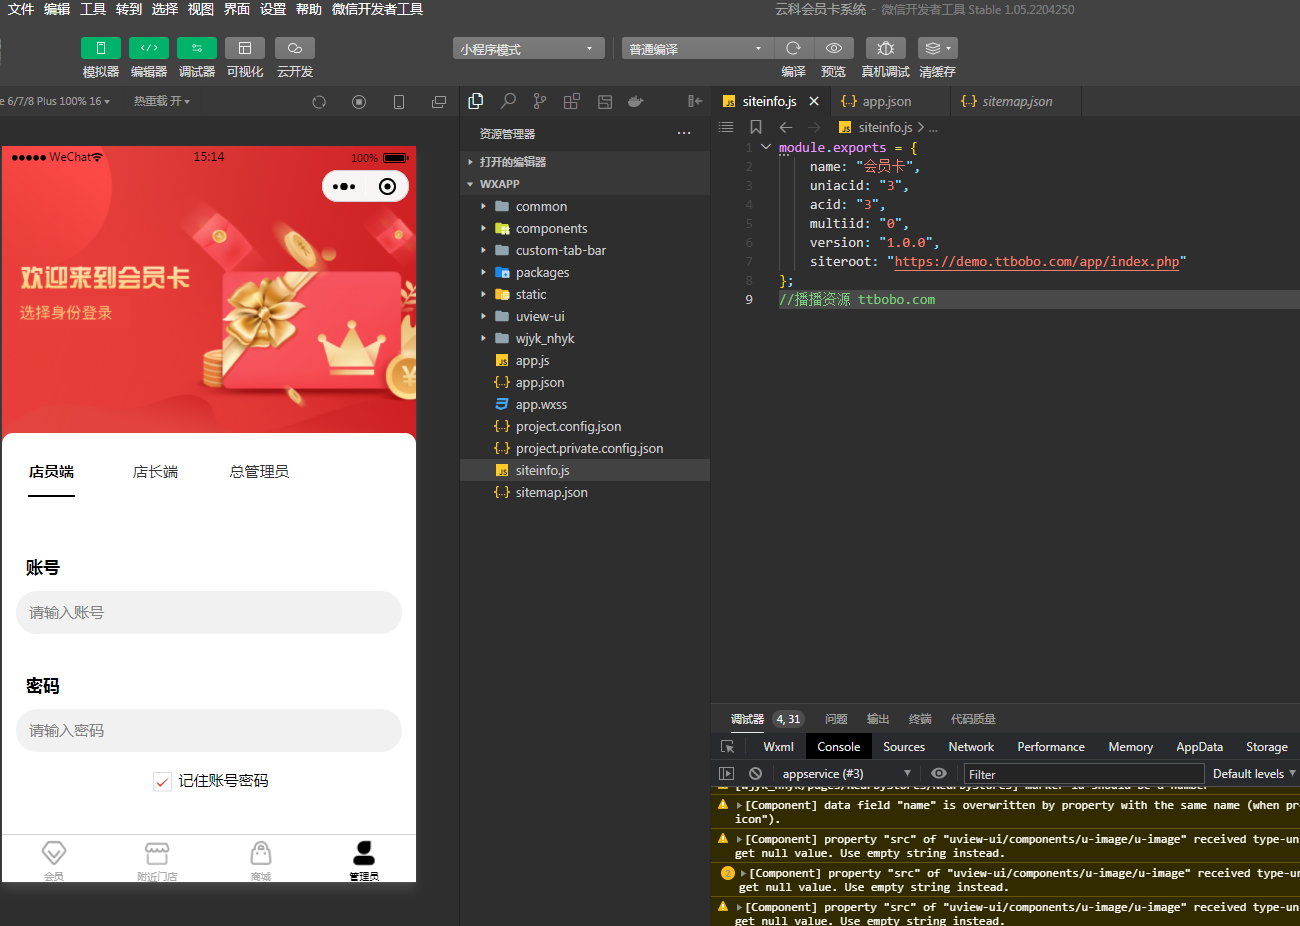Image resolution: width=1300 pixels, height=926 pixels.
Task: Open the Explorer files icon
Action: (476, 101)
